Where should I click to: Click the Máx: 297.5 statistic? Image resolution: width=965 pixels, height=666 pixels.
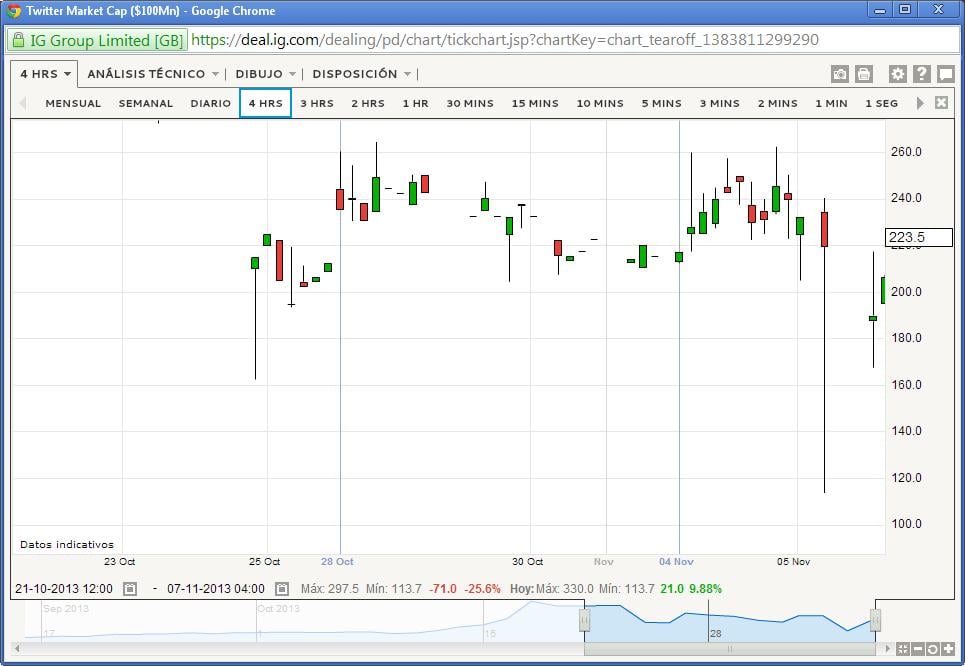[x=330, y=589]
